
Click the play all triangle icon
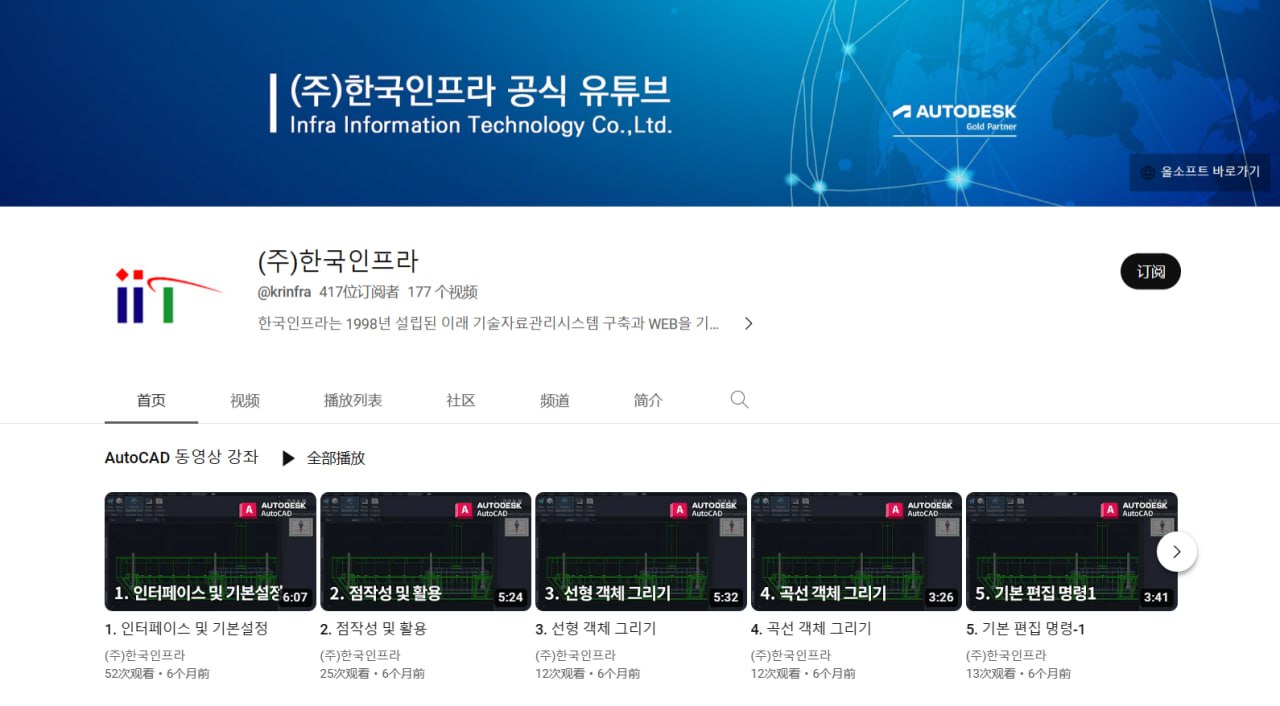point(288,458)
